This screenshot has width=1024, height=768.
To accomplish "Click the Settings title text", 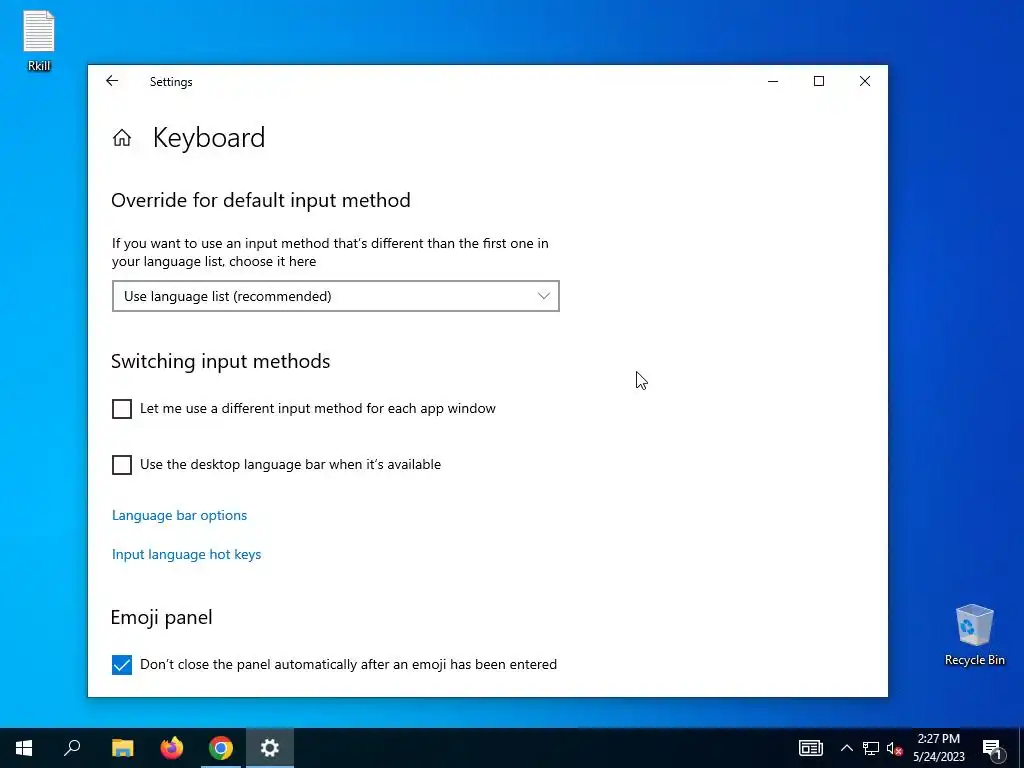I will point(171,82).
